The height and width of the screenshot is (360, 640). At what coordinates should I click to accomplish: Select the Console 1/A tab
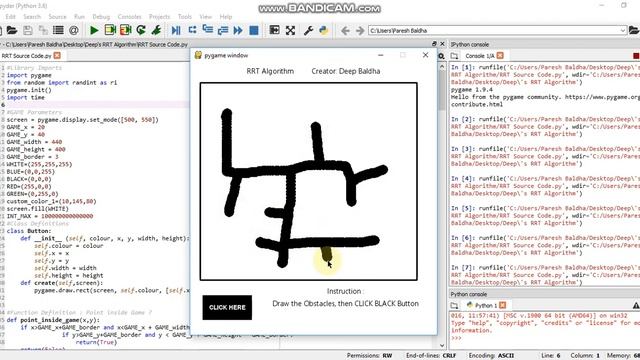coord(480,56)
